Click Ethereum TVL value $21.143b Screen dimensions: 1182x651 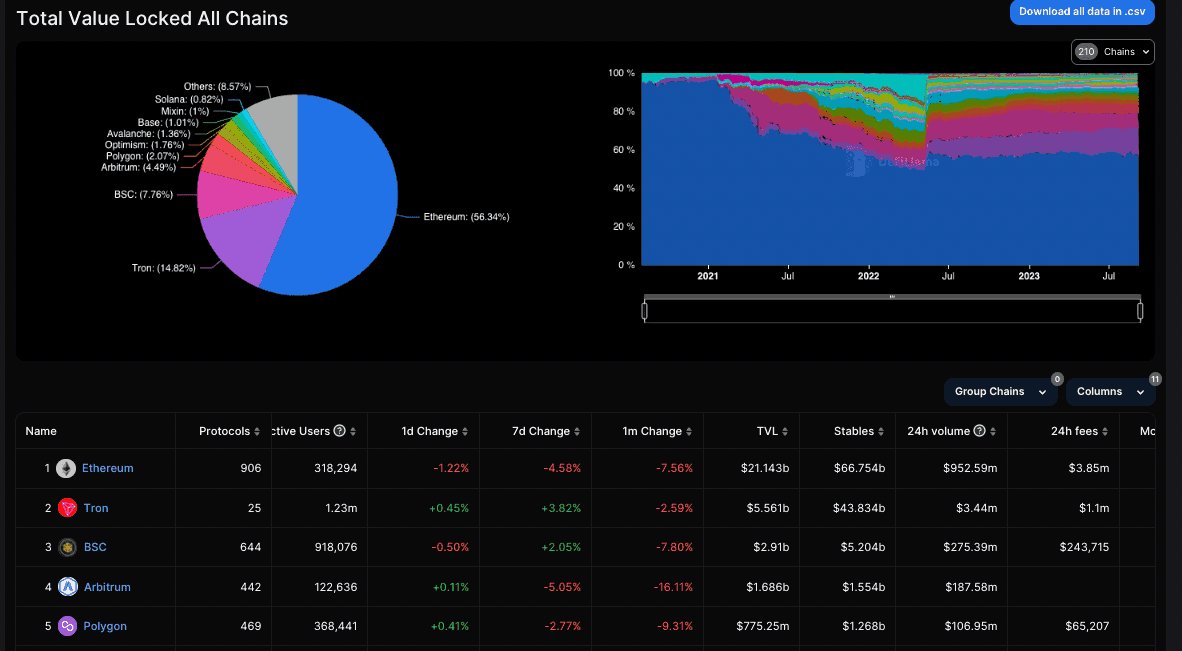[765, 468]
